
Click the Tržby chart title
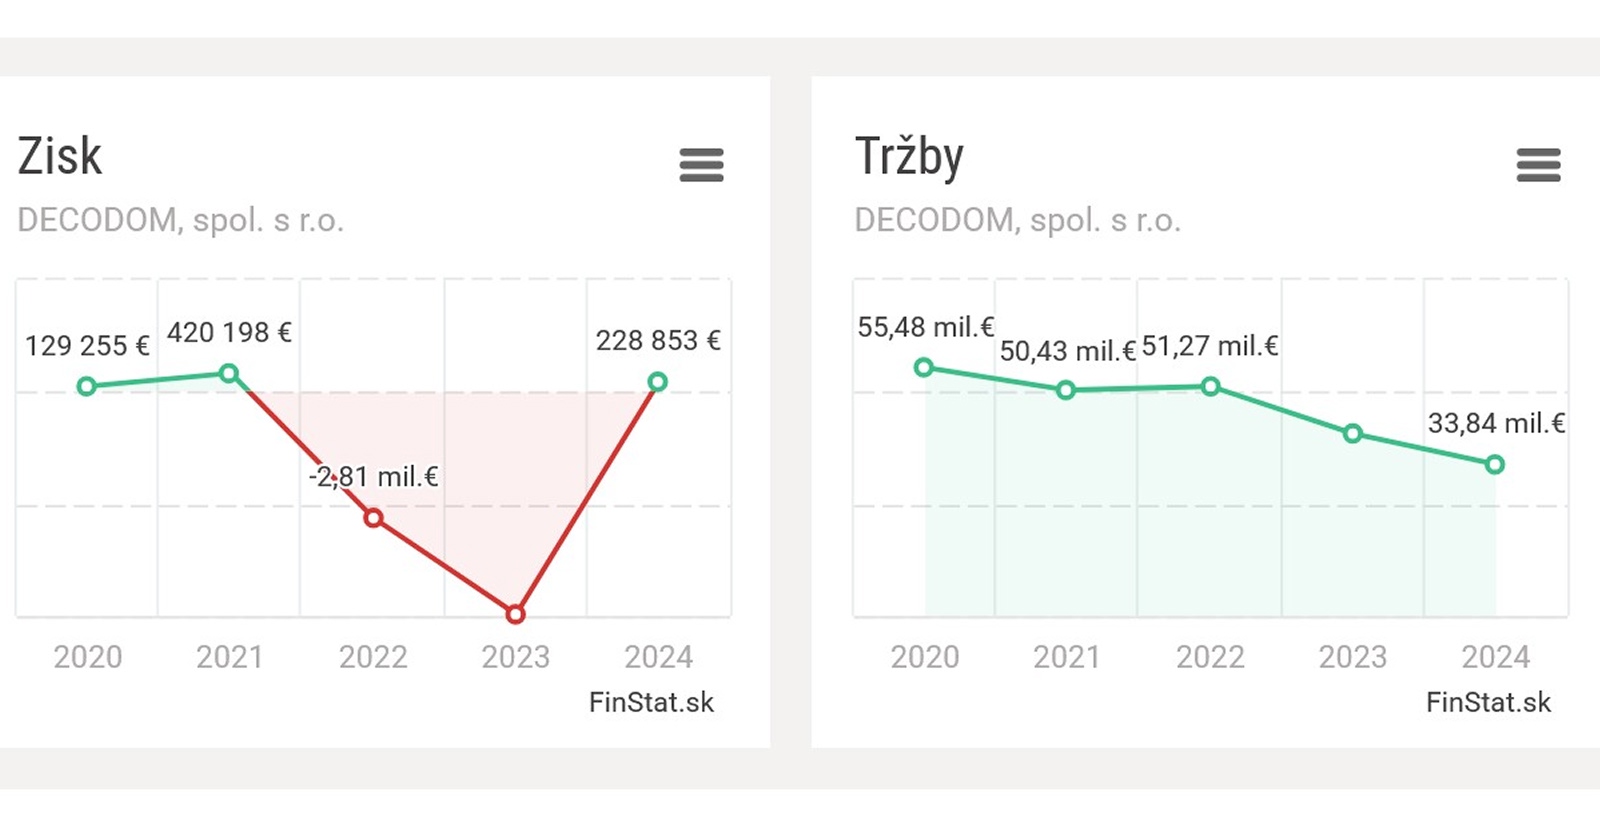pos(909,157)
